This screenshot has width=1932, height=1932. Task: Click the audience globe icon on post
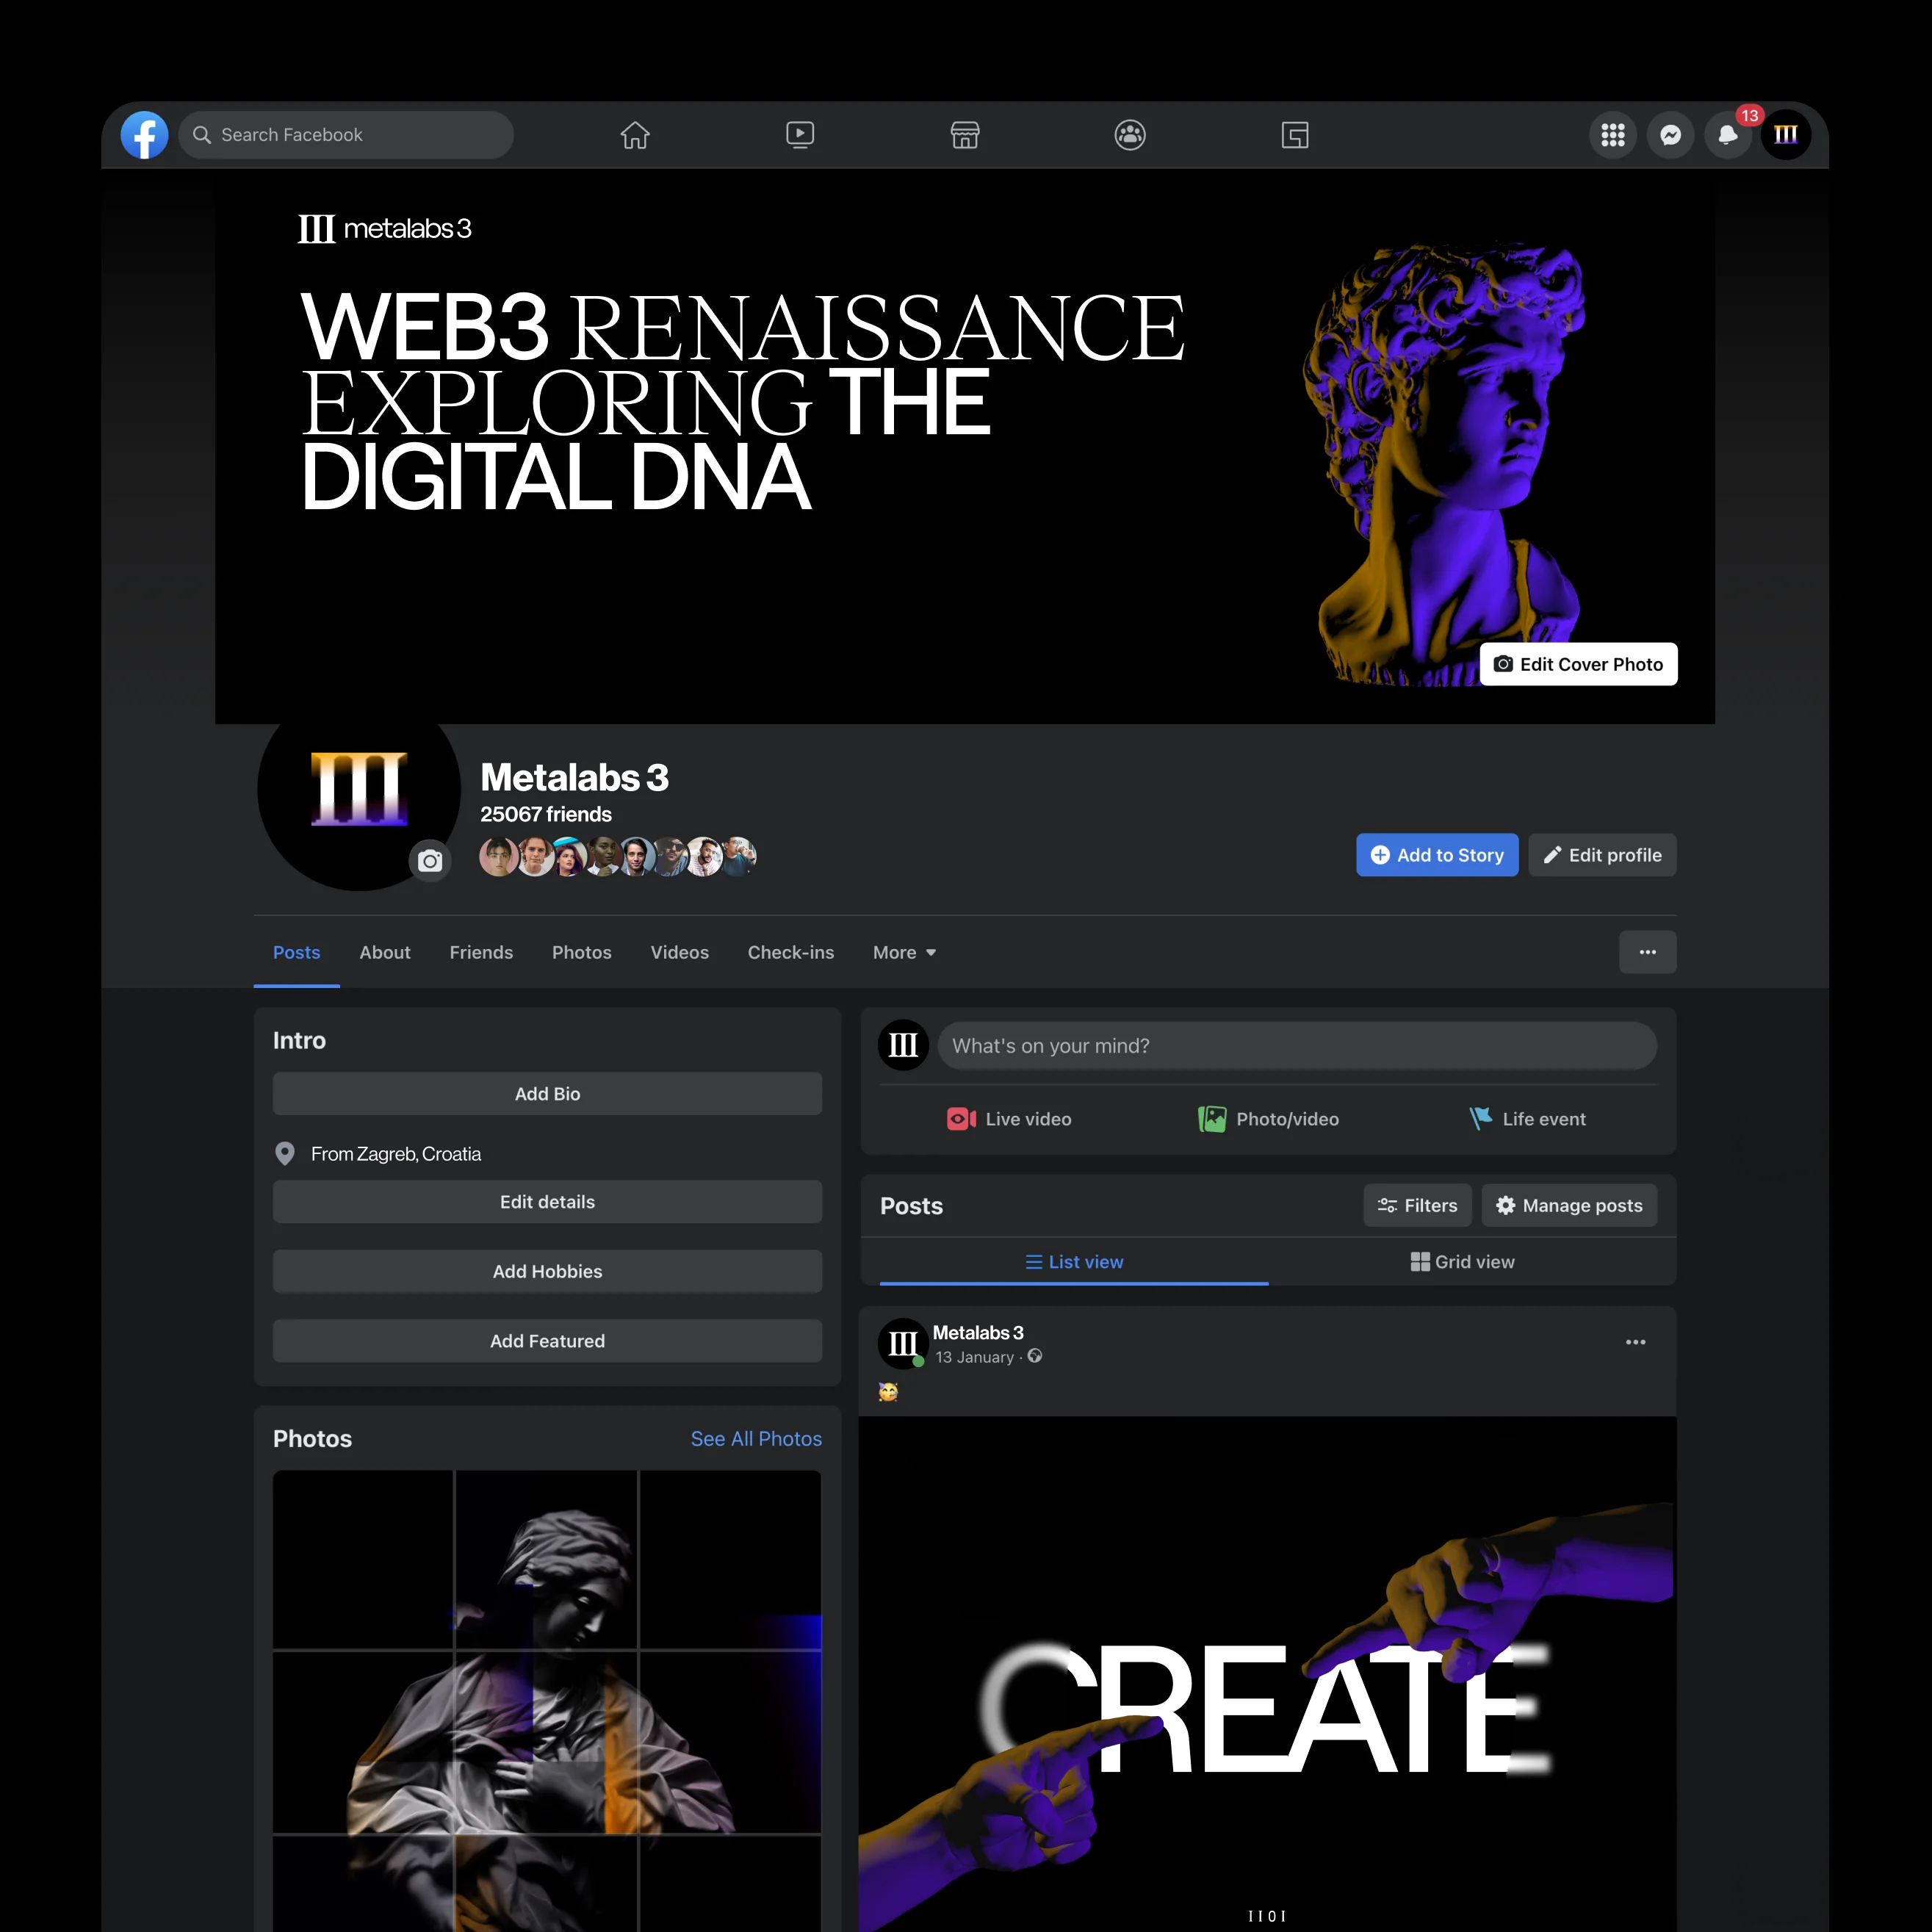pyautogui.click(x=1035, y=1356)
